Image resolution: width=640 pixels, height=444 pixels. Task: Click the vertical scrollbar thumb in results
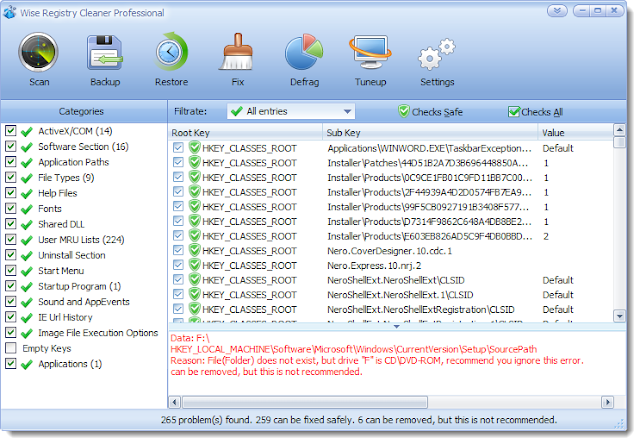pyautogui.click(x=619, y=142)
